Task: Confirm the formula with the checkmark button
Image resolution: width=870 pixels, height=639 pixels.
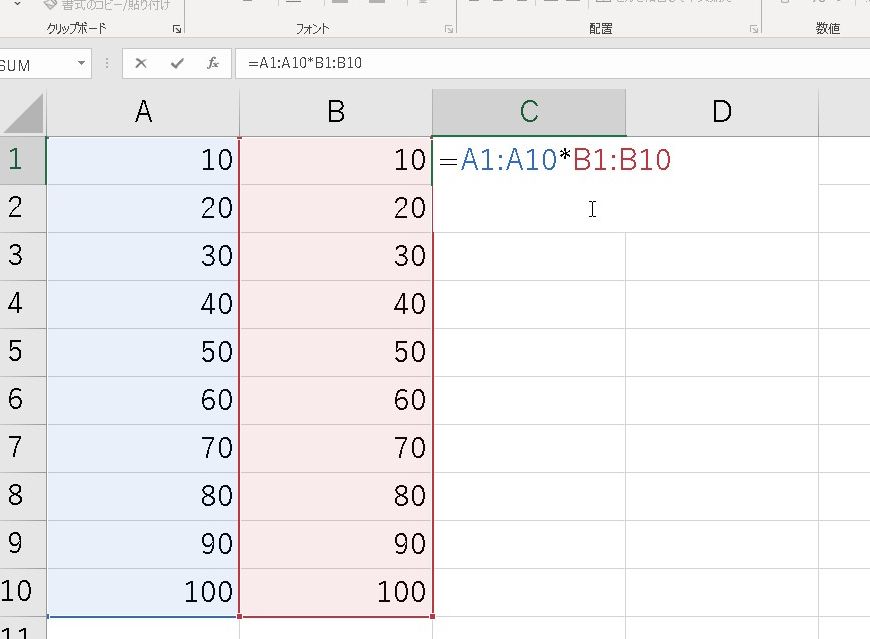Action: [177, 64]
